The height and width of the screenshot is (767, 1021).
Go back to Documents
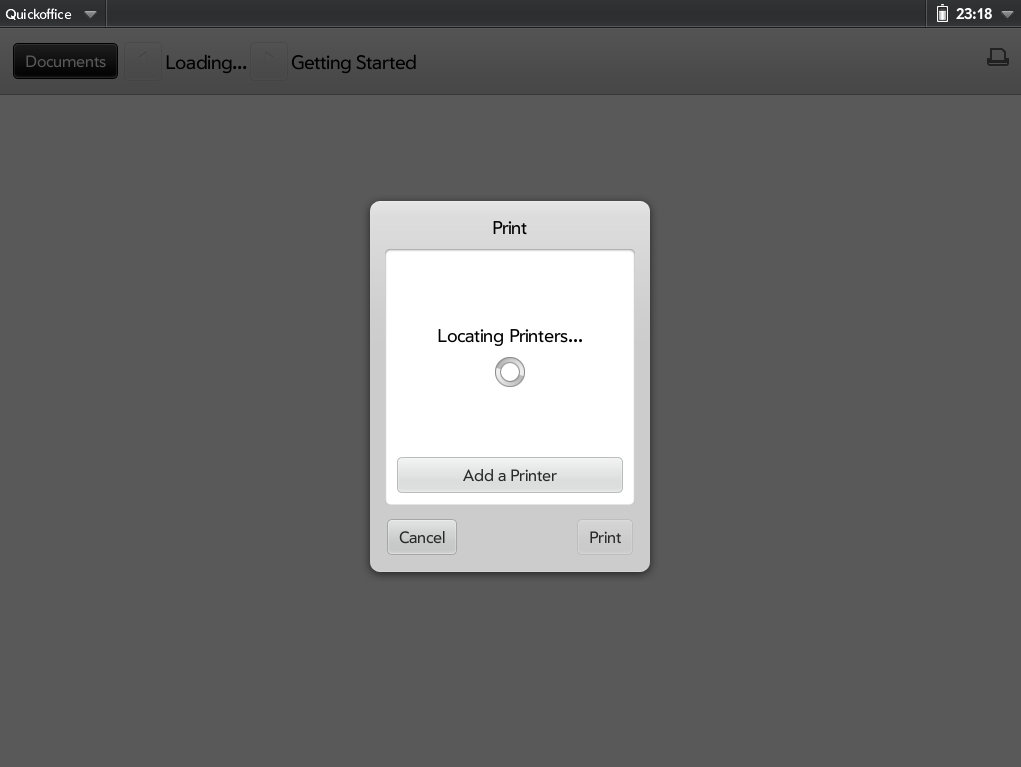(65, 61)
